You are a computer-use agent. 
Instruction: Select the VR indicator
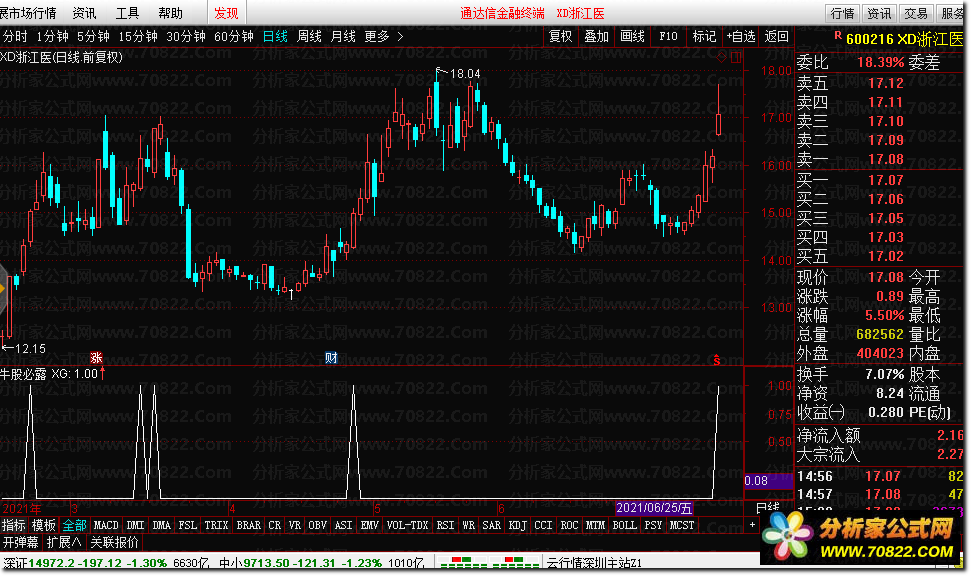tap(295, 525)
